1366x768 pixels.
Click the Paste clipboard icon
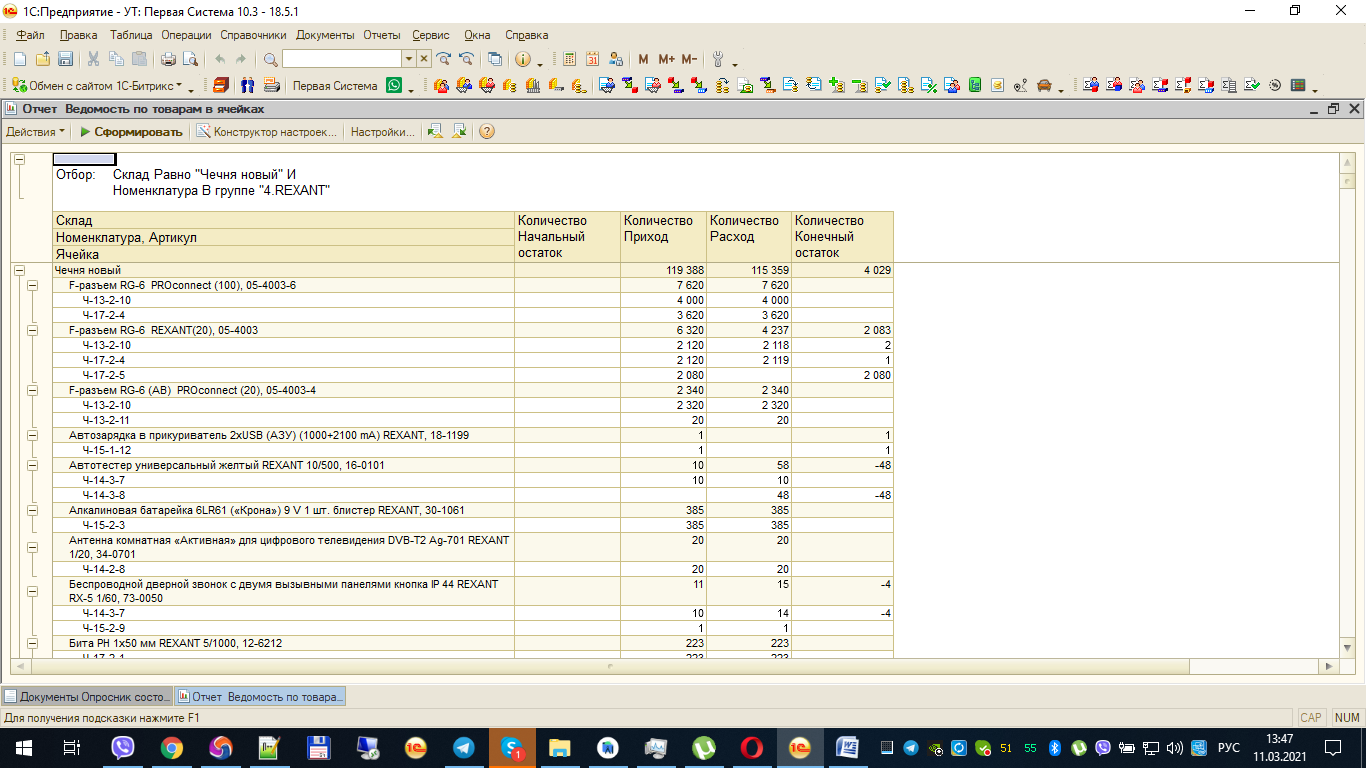coord(140,59)
